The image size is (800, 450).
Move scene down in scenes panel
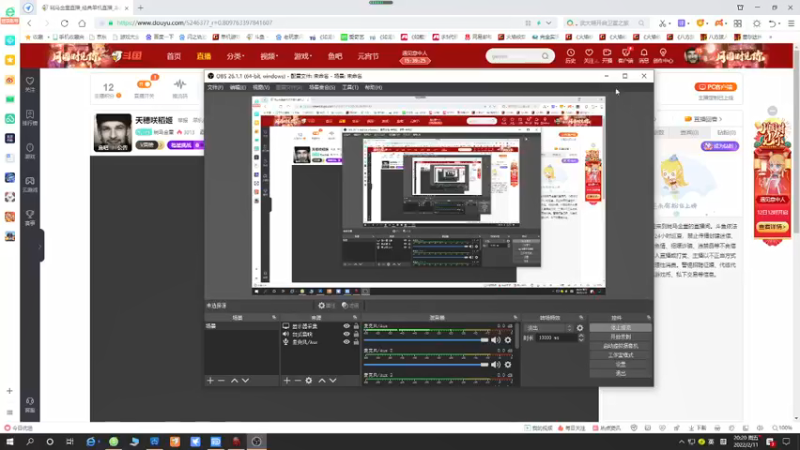(x=245, y=381)
